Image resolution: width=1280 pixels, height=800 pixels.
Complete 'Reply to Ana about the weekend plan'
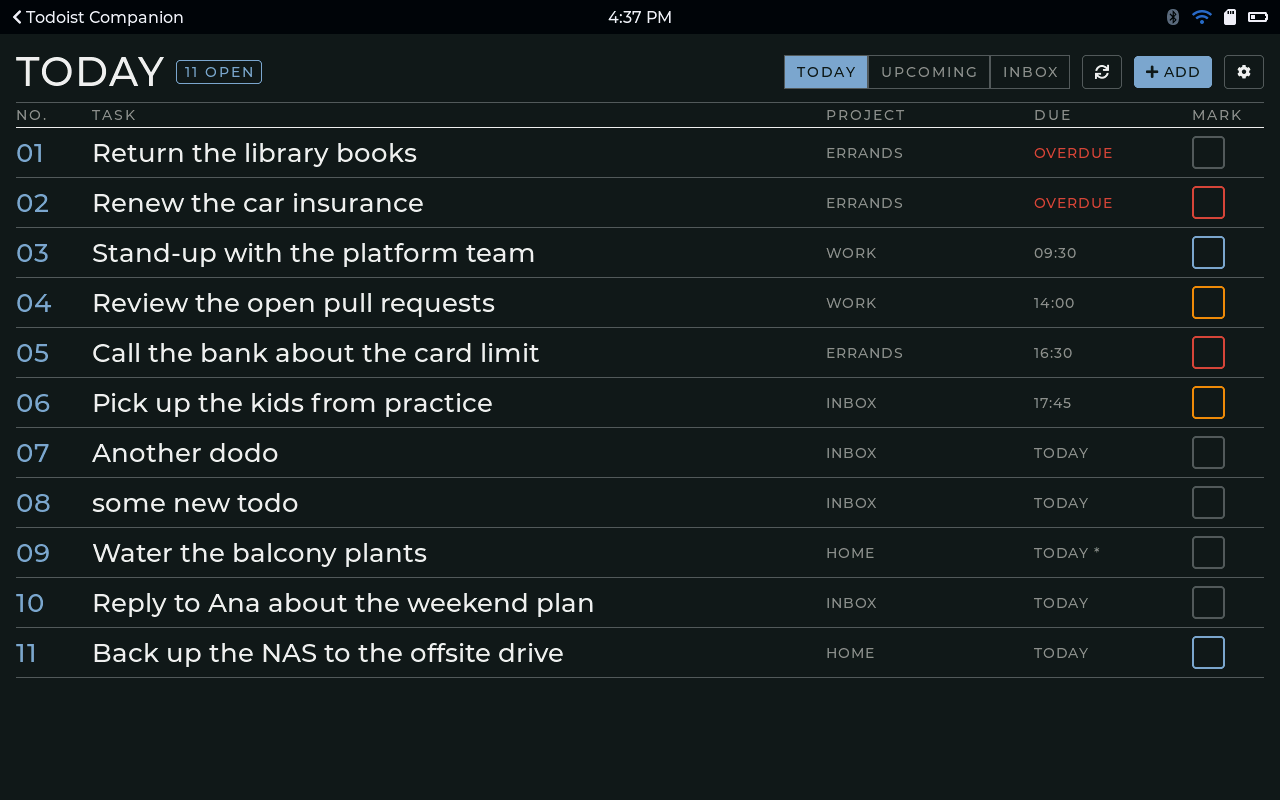1208,603
